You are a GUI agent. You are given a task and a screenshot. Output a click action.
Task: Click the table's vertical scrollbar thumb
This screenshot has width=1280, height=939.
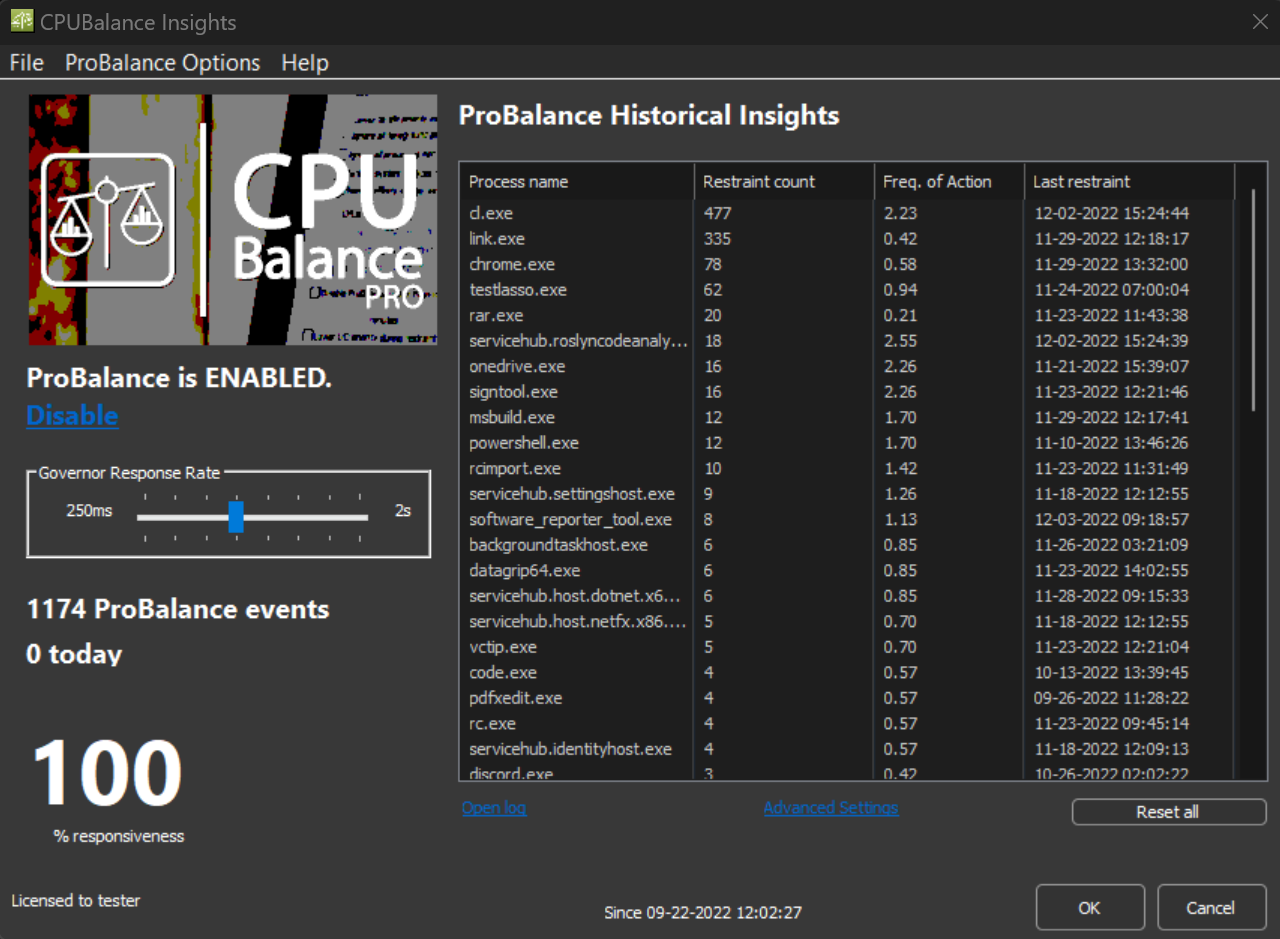point(1252,300)
